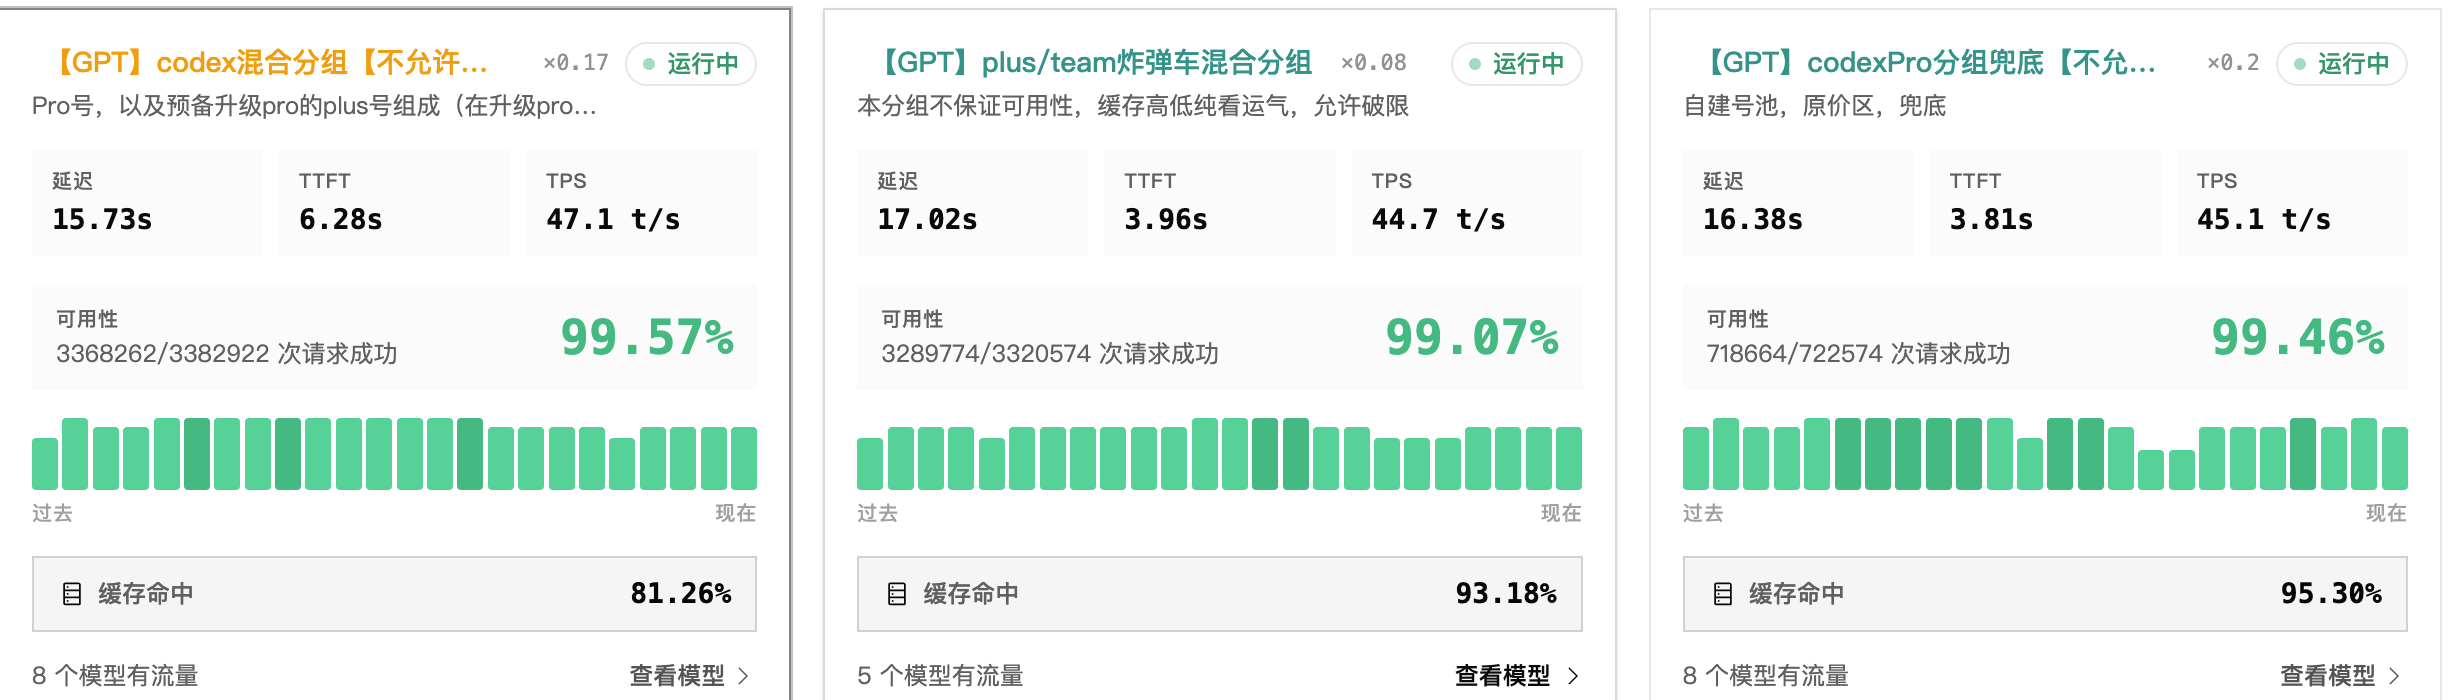2448x700 pixels.
Task: Click 3368262/3382922 次请求成功 text
Action: (x=227, y=354)
